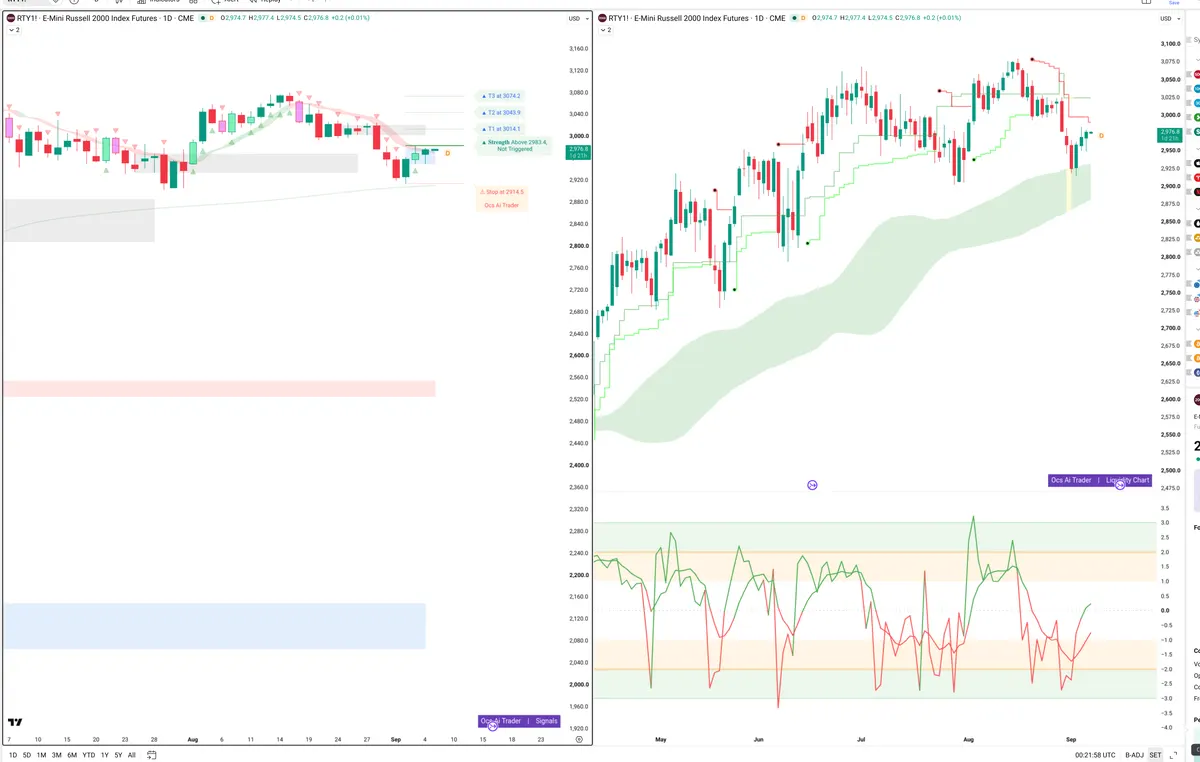Click 3,000.0 price level on left axis

point(577,136)
